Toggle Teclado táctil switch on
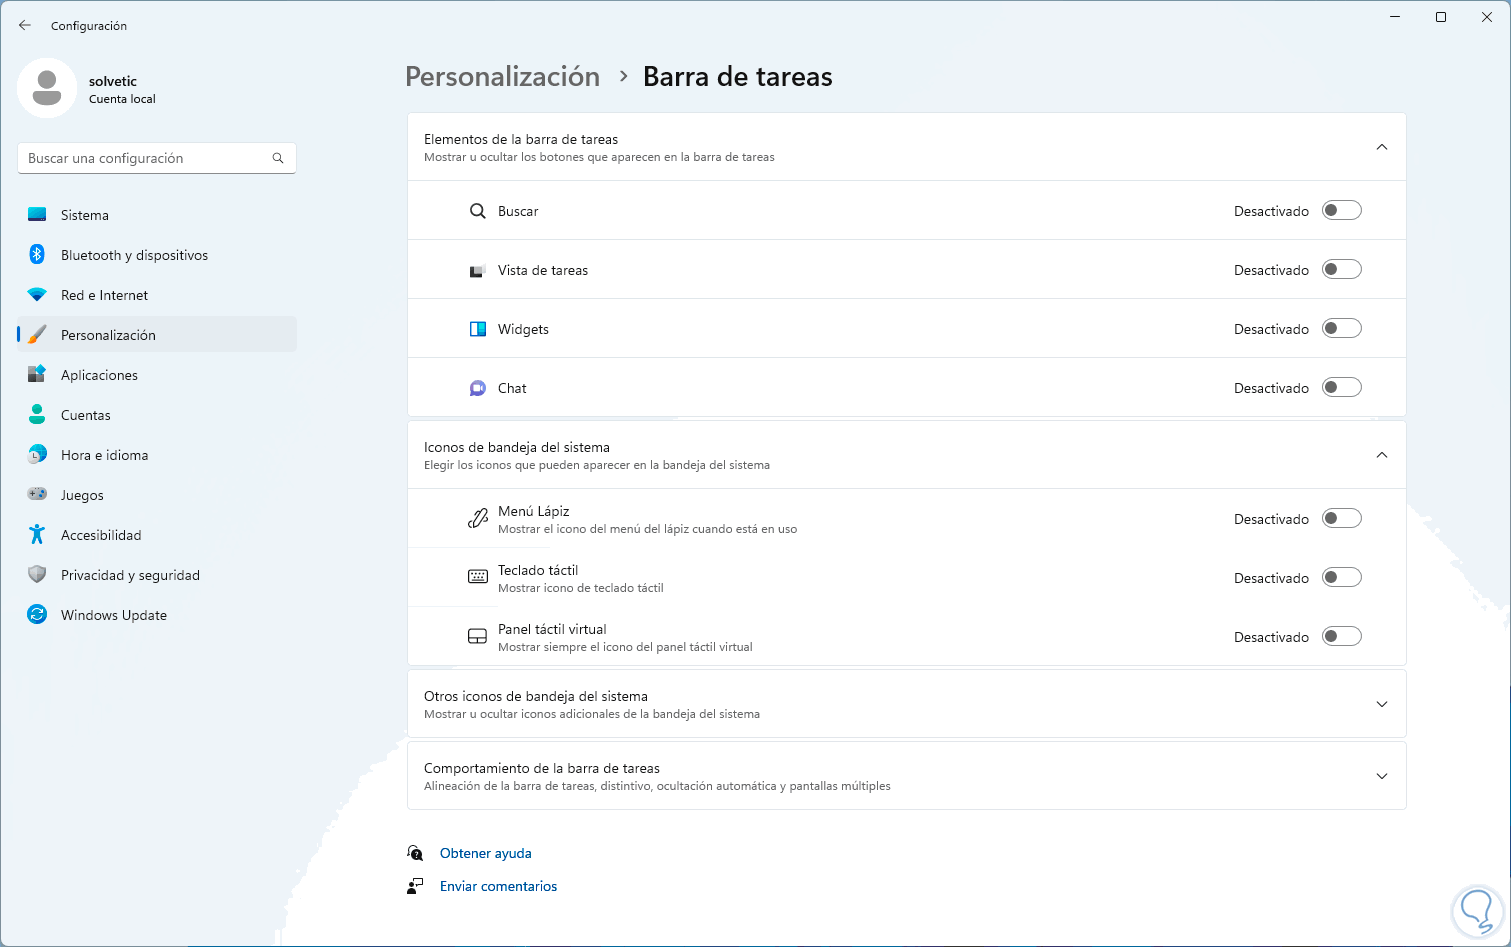The width and height of the screenshot is (1511, 947). point(1341,578)
